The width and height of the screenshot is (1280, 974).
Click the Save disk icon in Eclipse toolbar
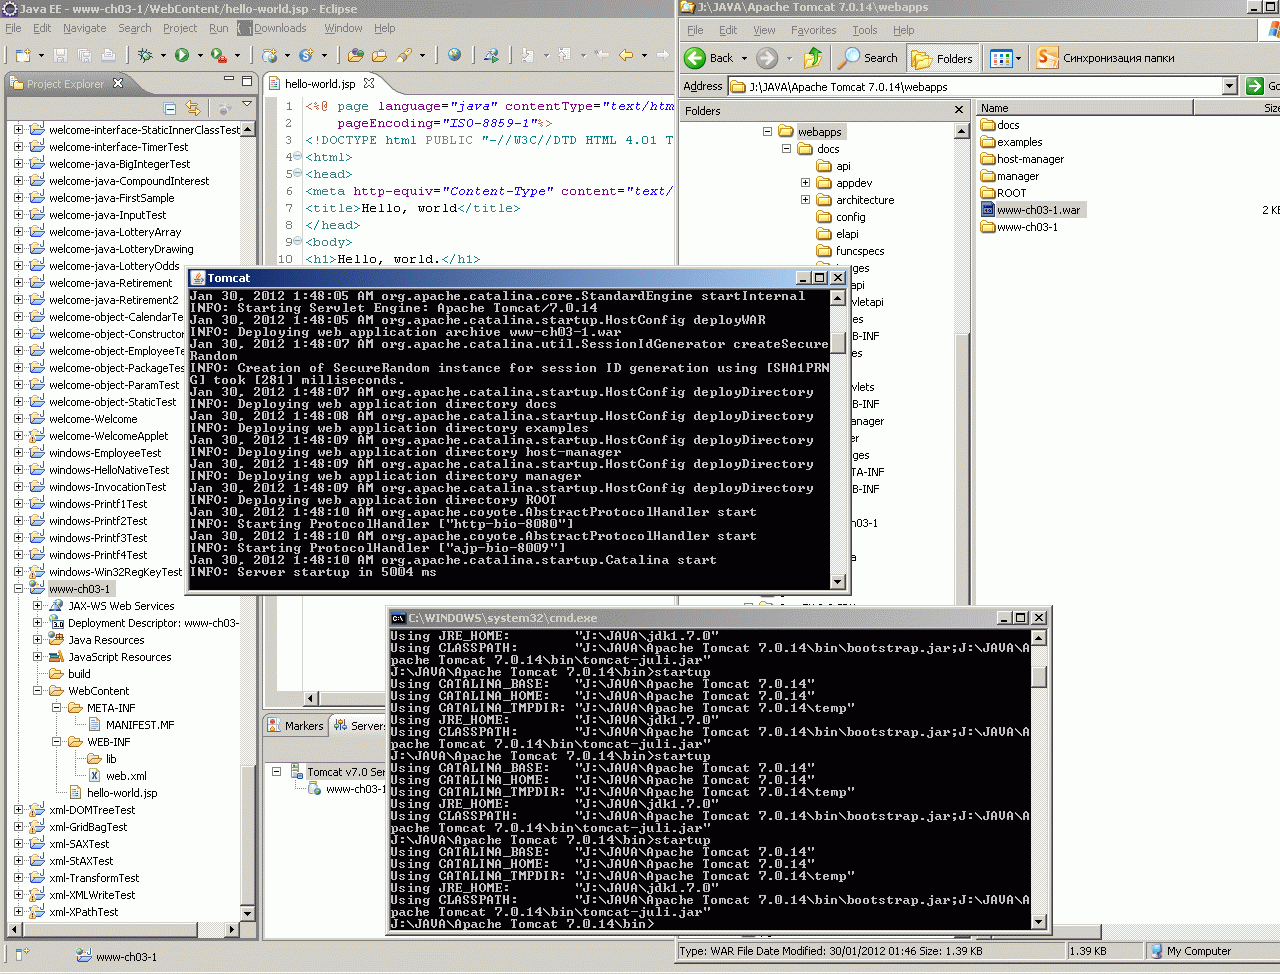coord(61,55)
